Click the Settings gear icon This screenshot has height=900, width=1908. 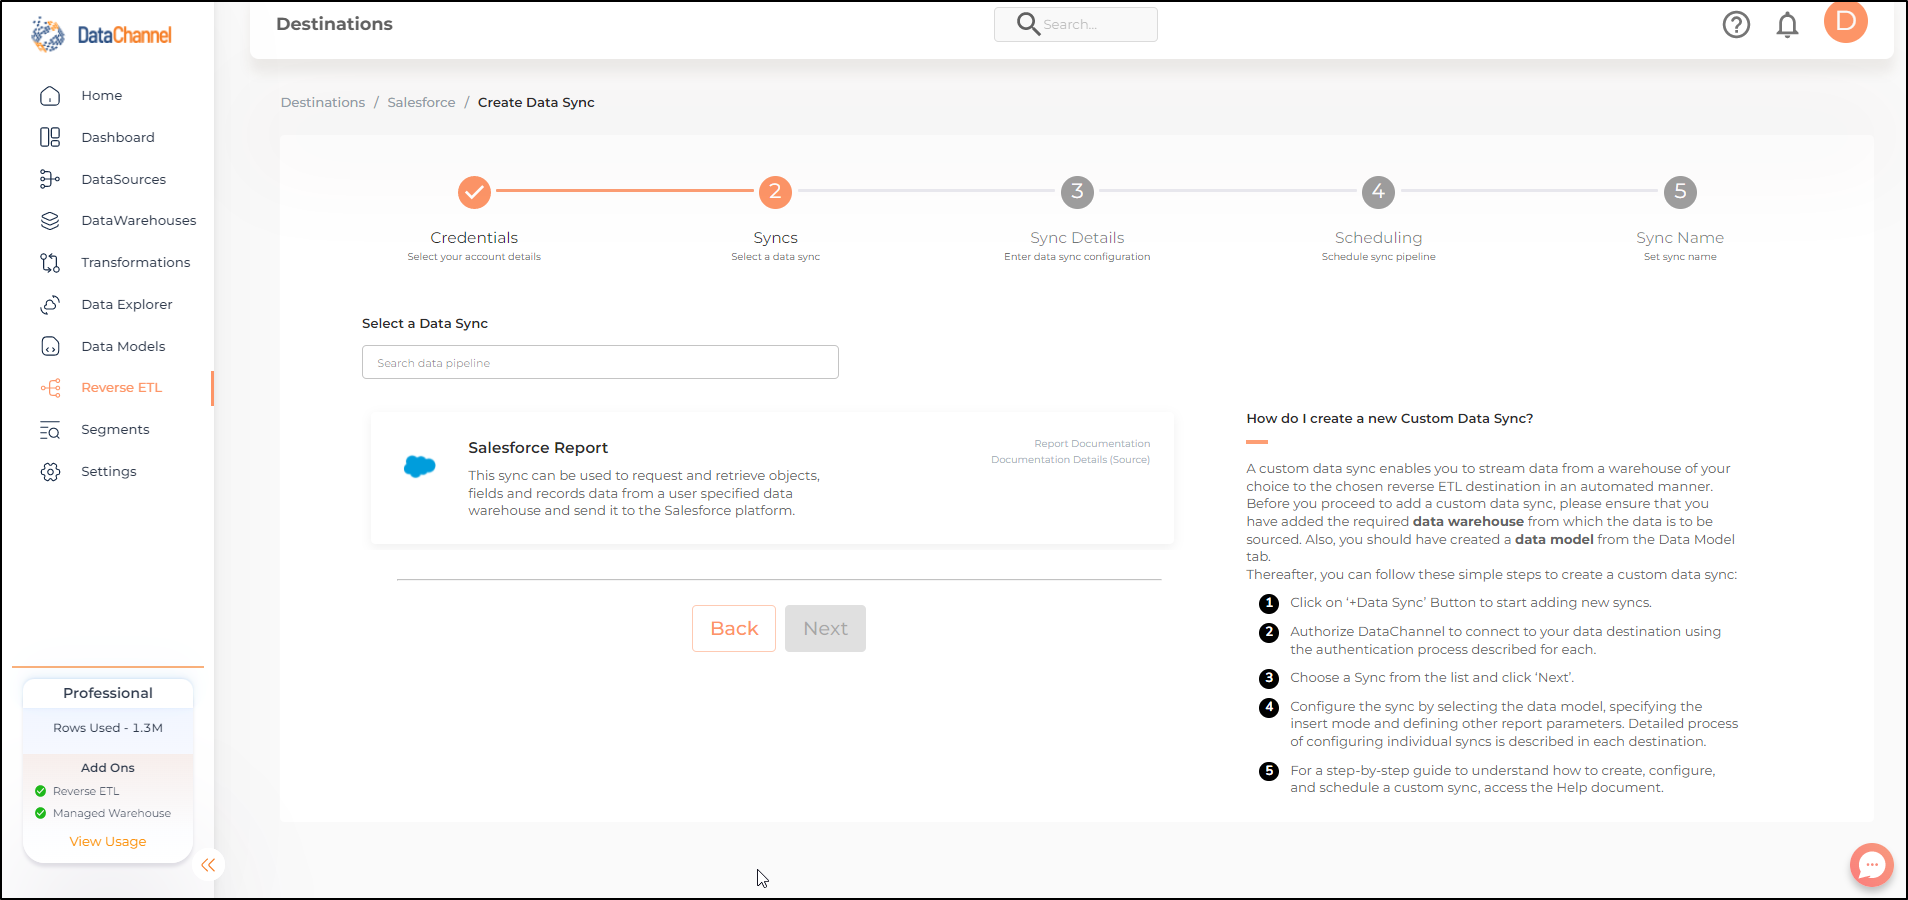pos(50,472)
